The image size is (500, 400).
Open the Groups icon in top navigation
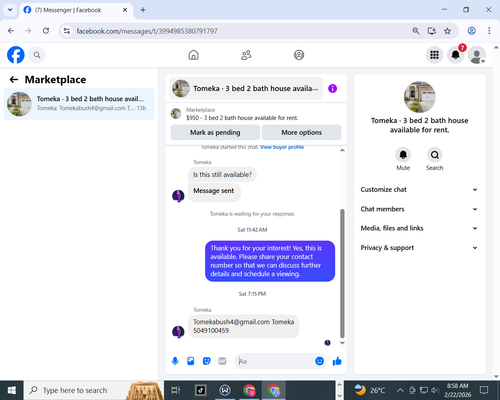coord(299,55)
